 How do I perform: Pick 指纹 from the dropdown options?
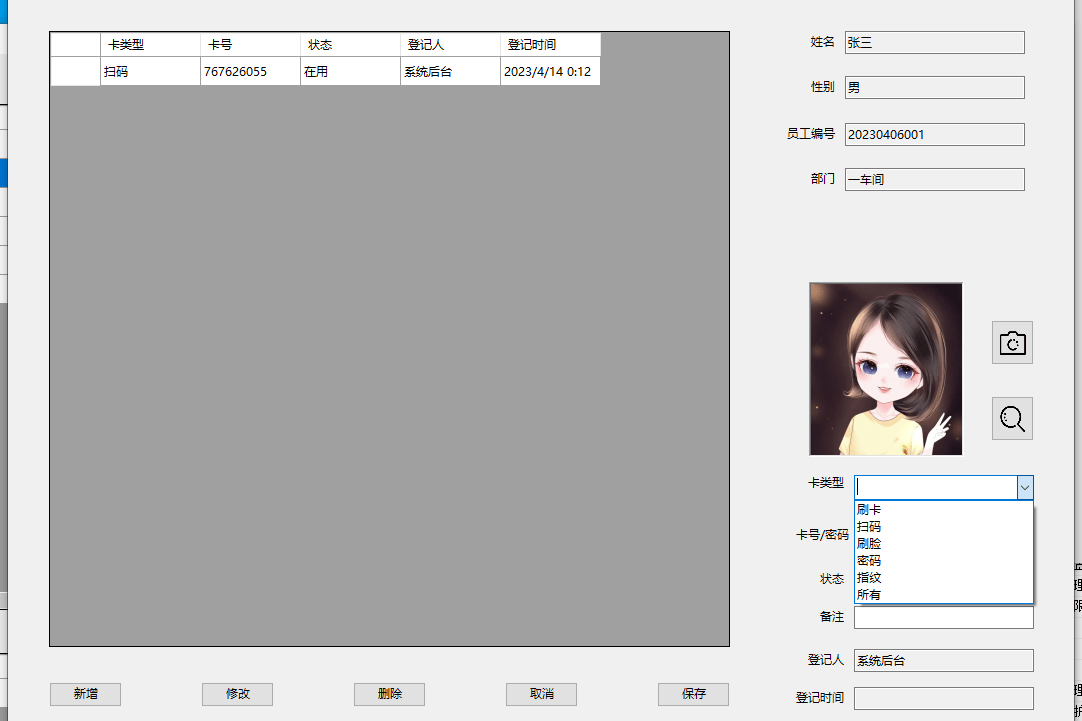pos(869,578)
